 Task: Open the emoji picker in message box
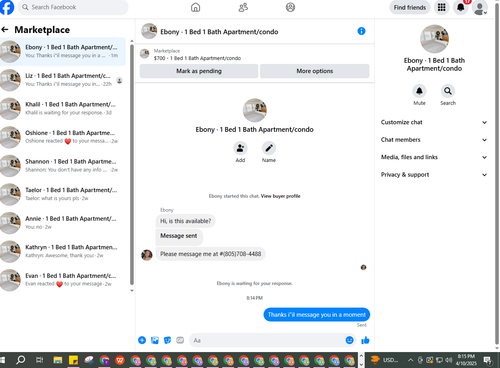click(349, 340)
